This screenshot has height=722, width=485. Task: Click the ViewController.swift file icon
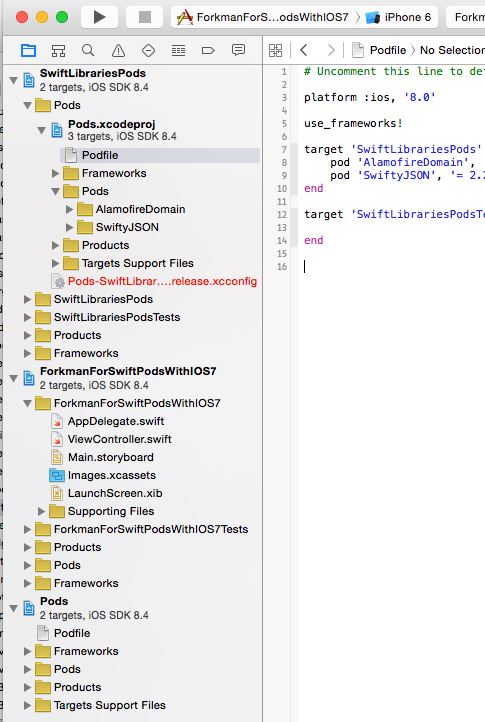point(57,439)
